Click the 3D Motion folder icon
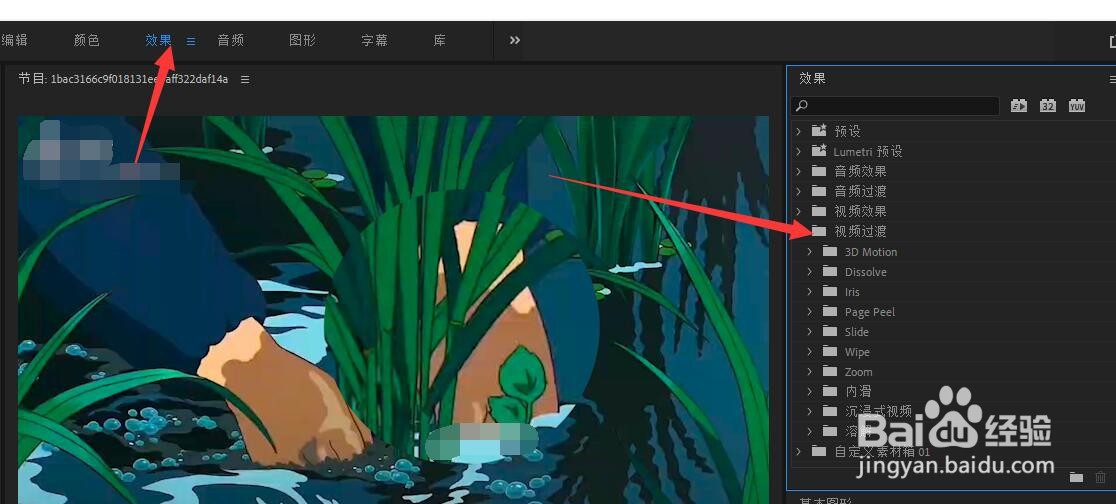 tap(830, 251)
